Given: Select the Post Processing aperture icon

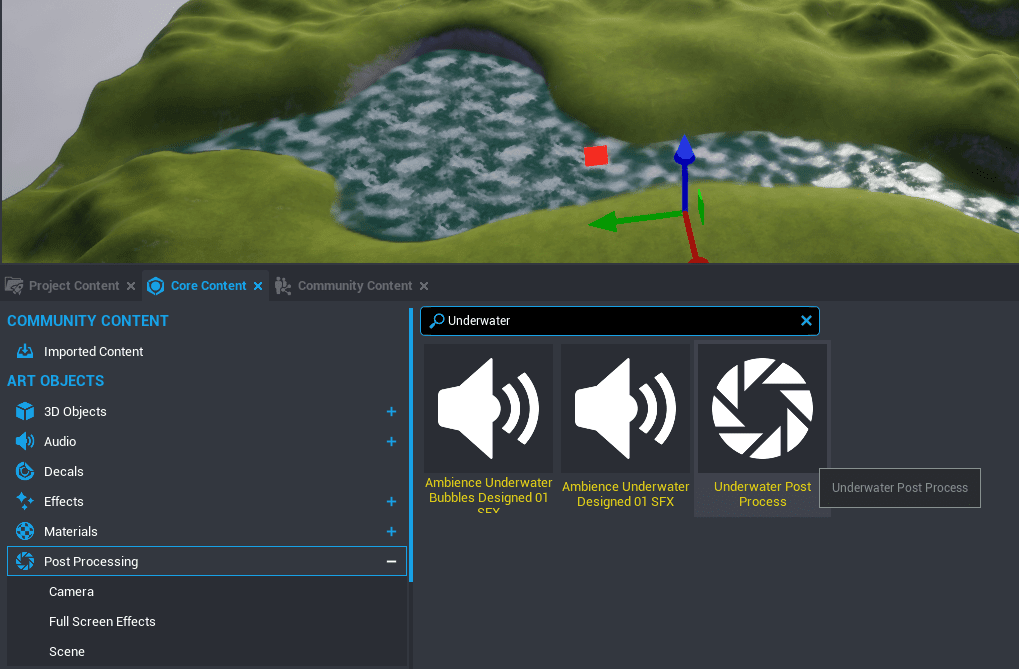Looking at the screenshot, I should coord(24,561).
